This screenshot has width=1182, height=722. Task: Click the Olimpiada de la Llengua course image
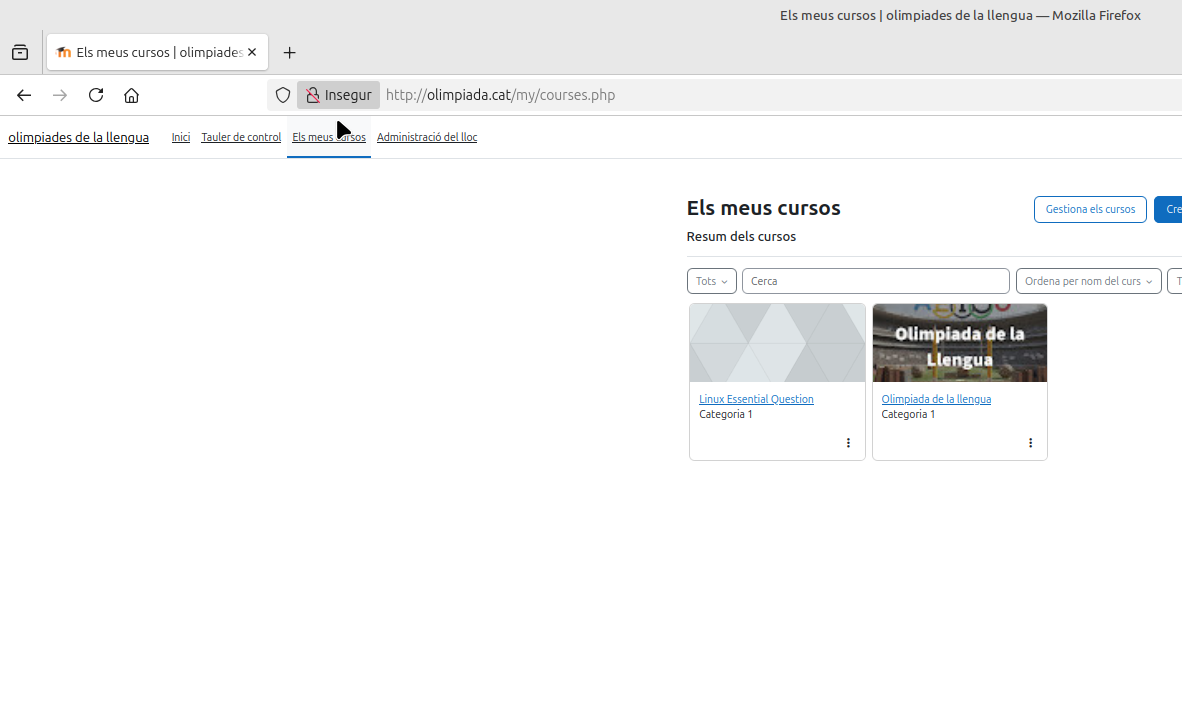[959, 343]
